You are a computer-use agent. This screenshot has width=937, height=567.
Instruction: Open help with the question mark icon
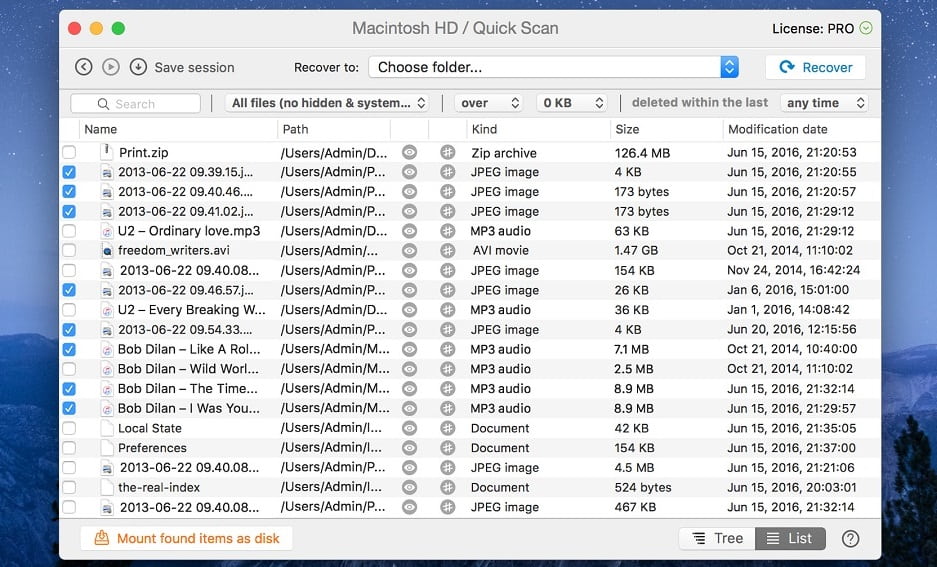click(850, 538)
